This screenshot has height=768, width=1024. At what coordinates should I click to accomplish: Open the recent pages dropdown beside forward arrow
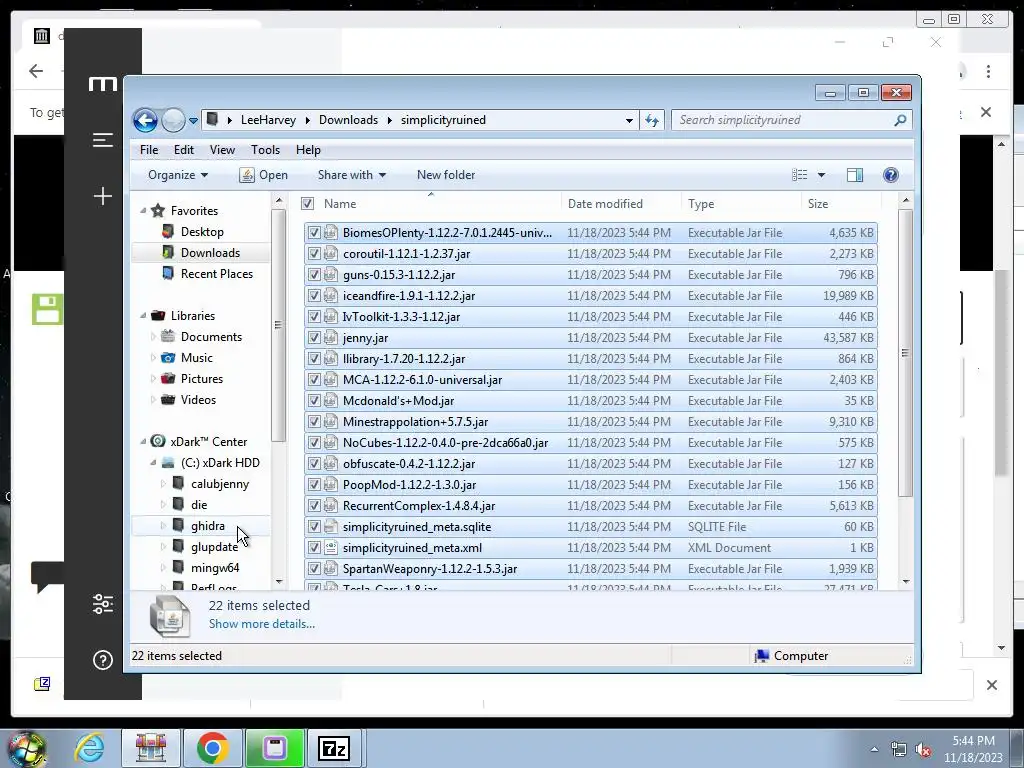(x=193, y=121)
